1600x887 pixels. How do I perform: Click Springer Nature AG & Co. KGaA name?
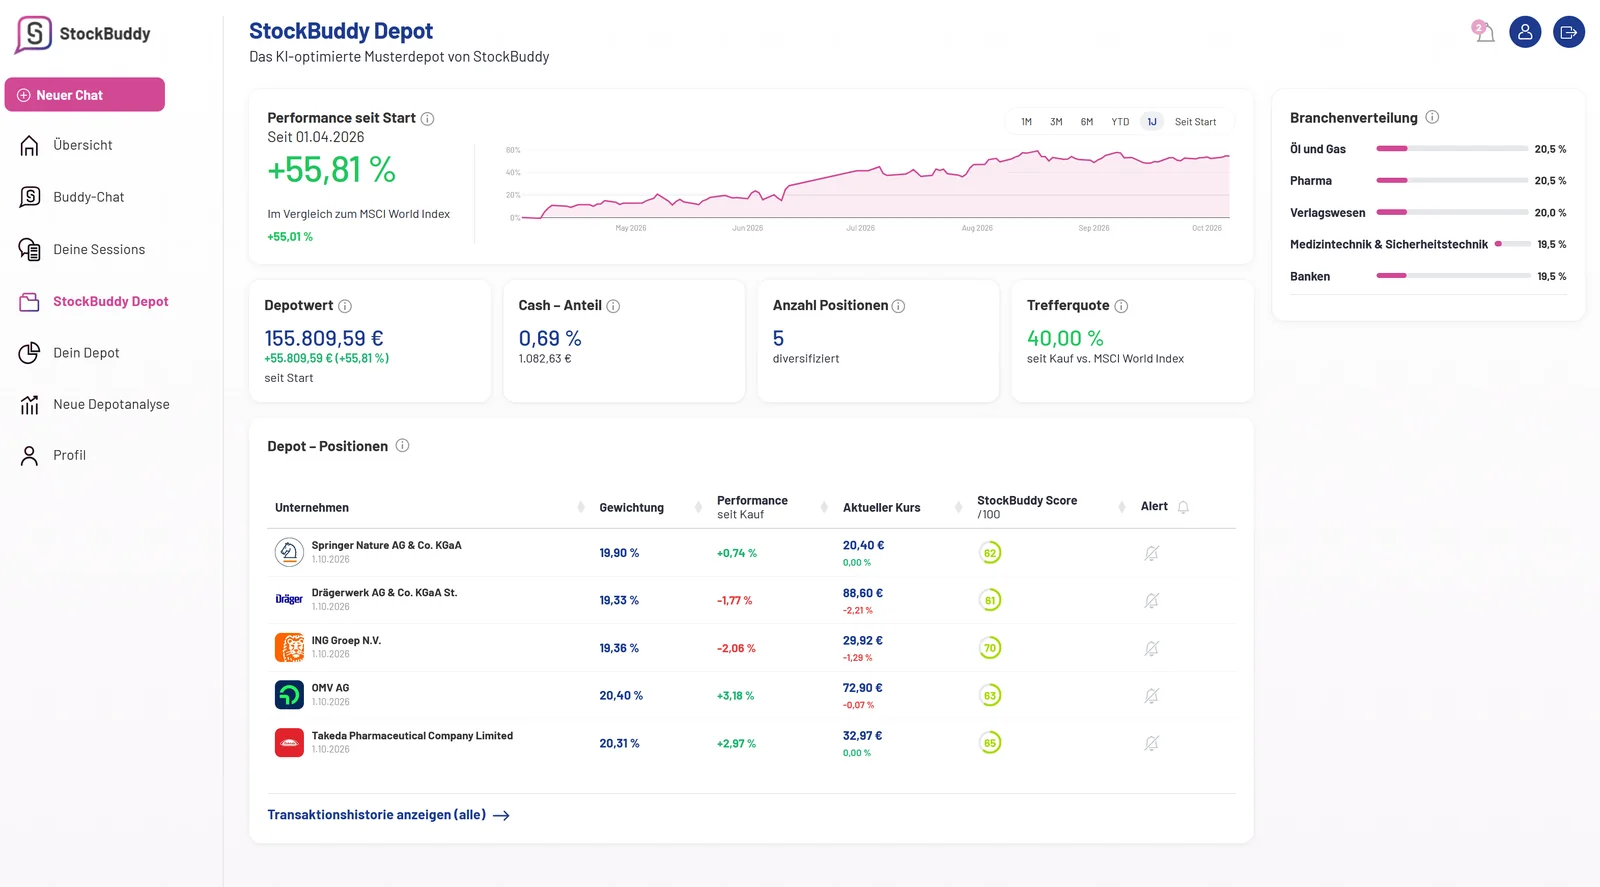[386, 545]
